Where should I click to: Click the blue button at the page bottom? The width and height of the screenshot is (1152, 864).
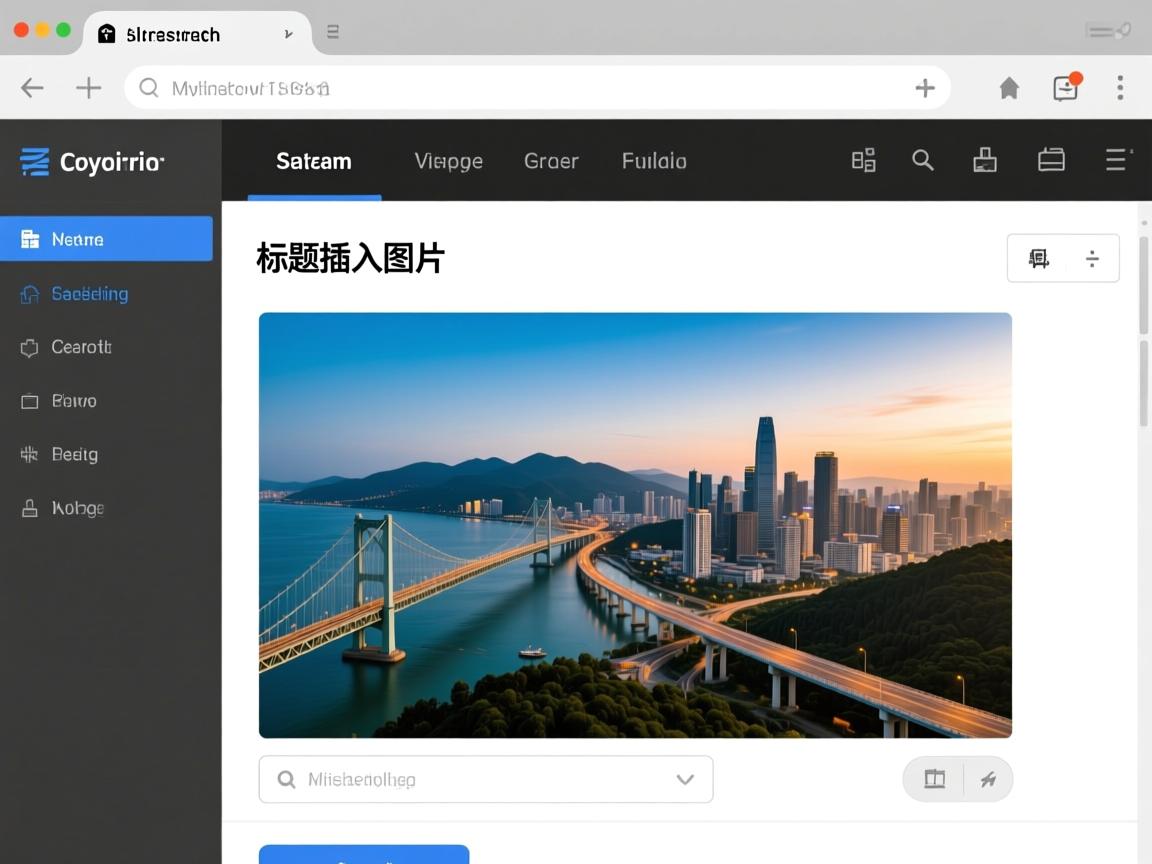363,858
